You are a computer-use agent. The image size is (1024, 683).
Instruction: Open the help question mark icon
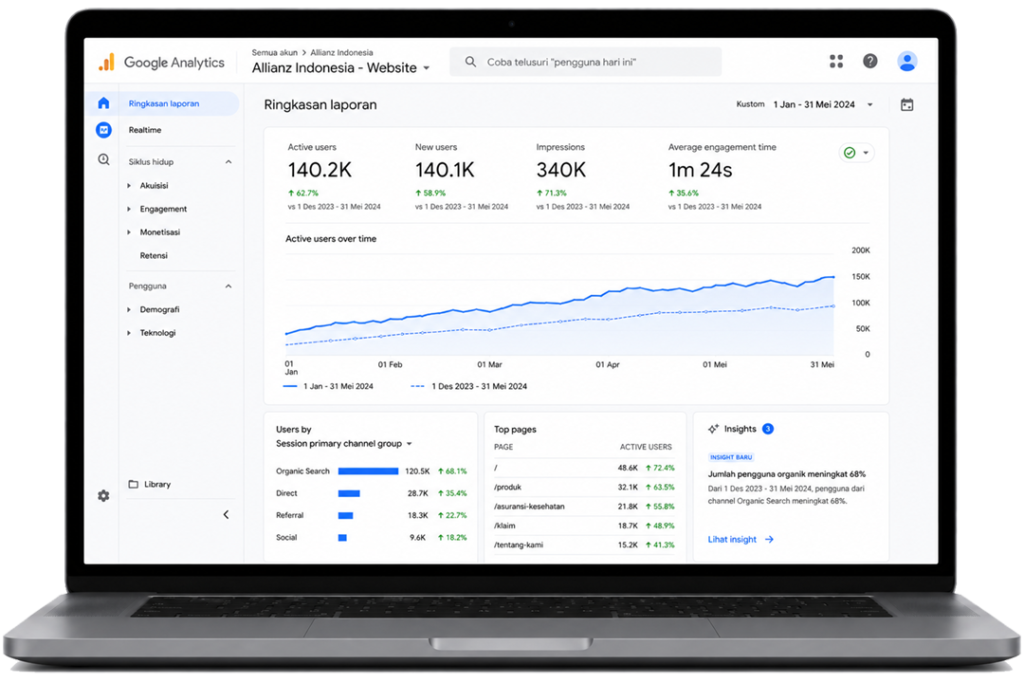click(870, 61)
